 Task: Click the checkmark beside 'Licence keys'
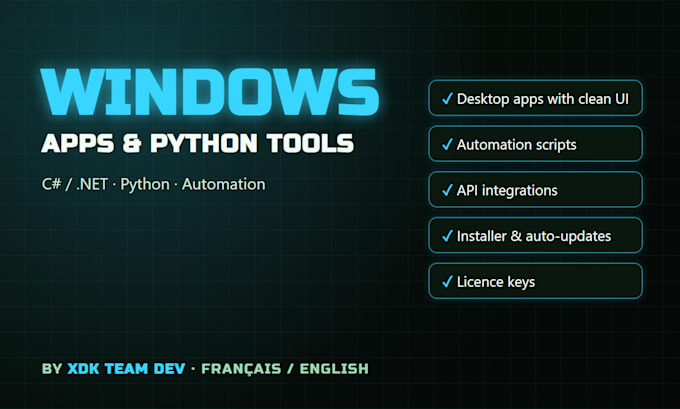click(x=447, y=282)
